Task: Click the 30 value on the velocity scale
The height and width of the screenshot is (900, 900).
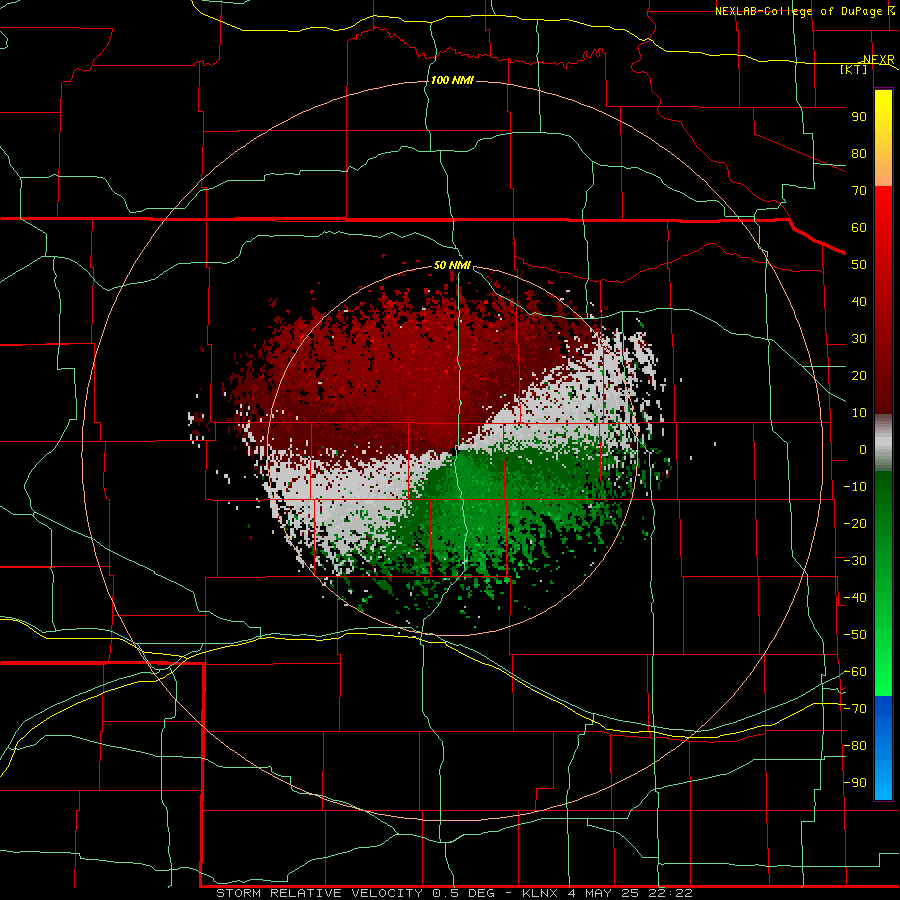Action: click(859, 339)
